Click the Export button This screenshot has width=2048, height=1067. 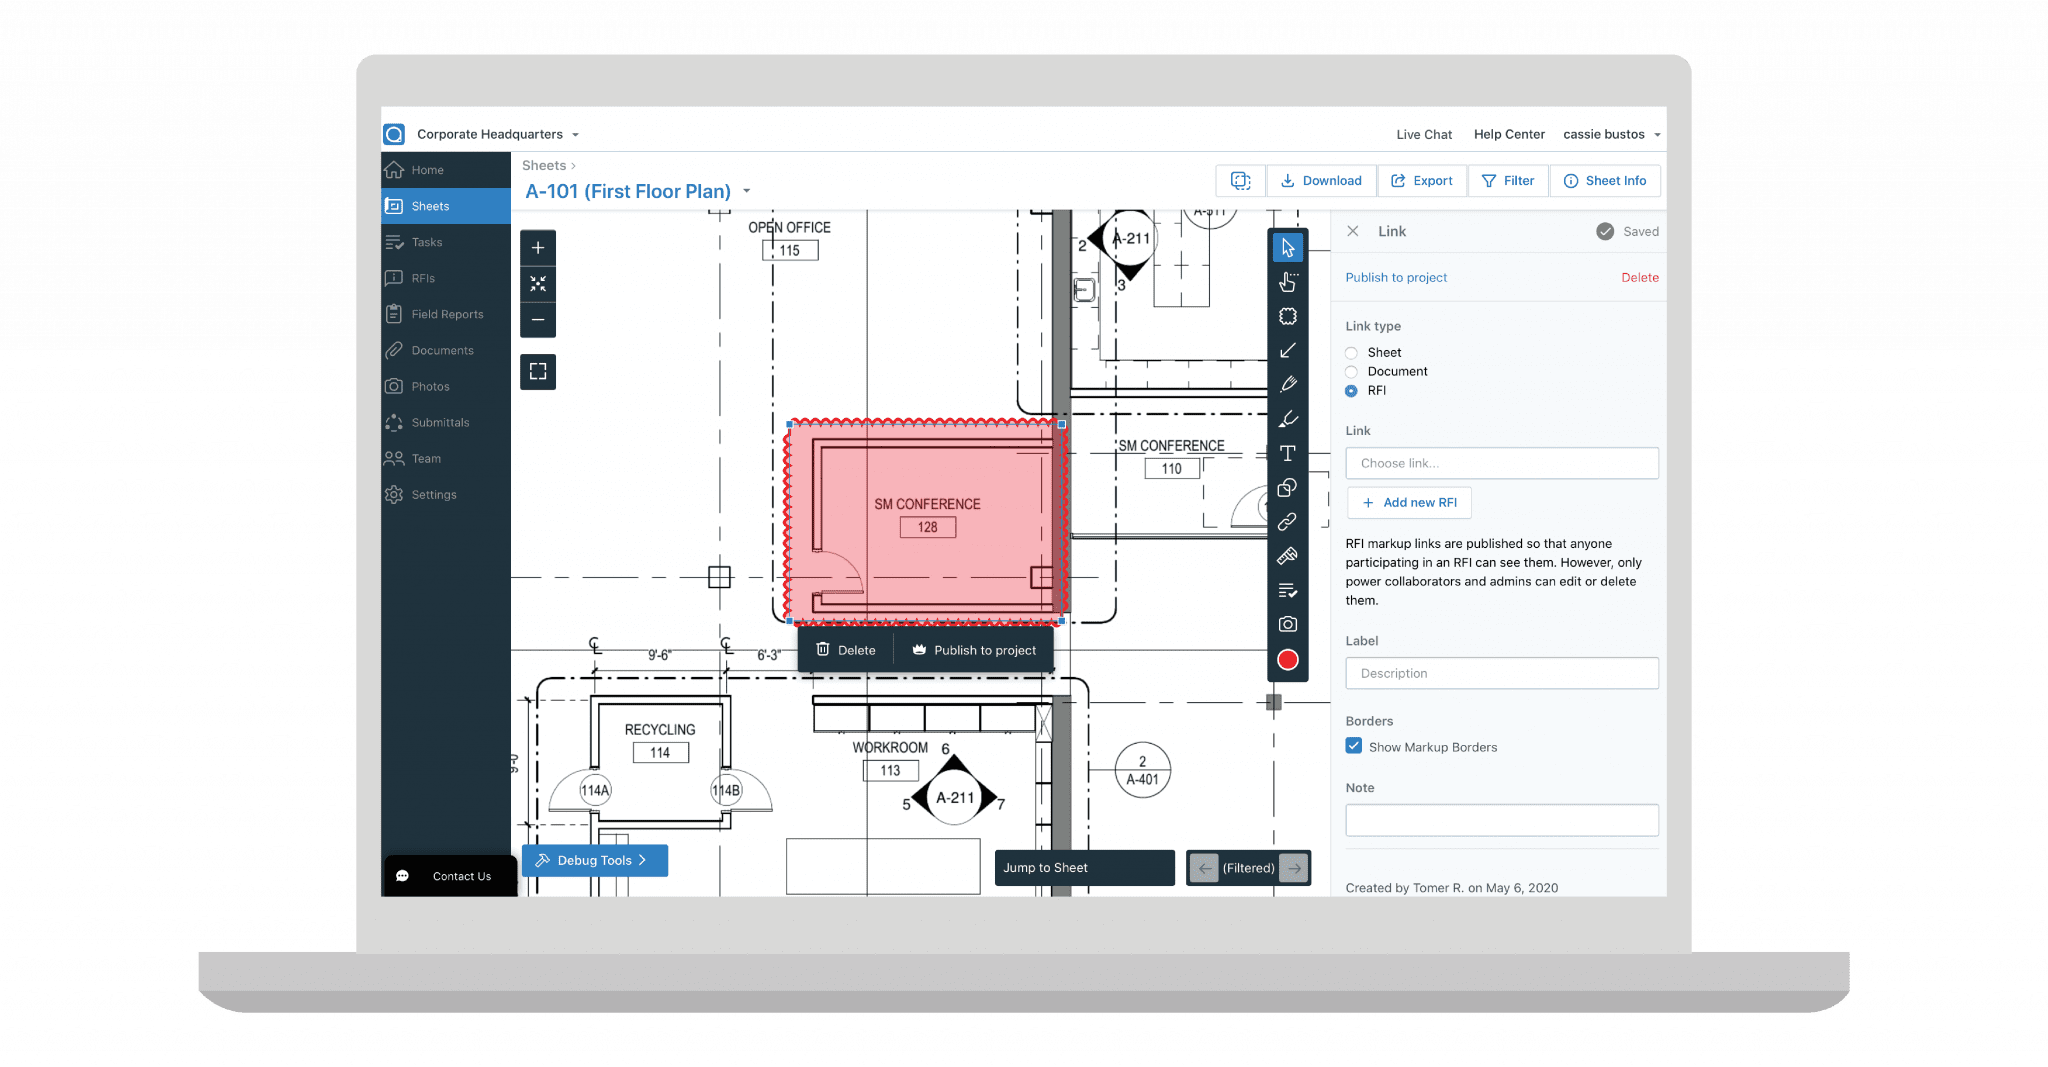click(1422, 181)
